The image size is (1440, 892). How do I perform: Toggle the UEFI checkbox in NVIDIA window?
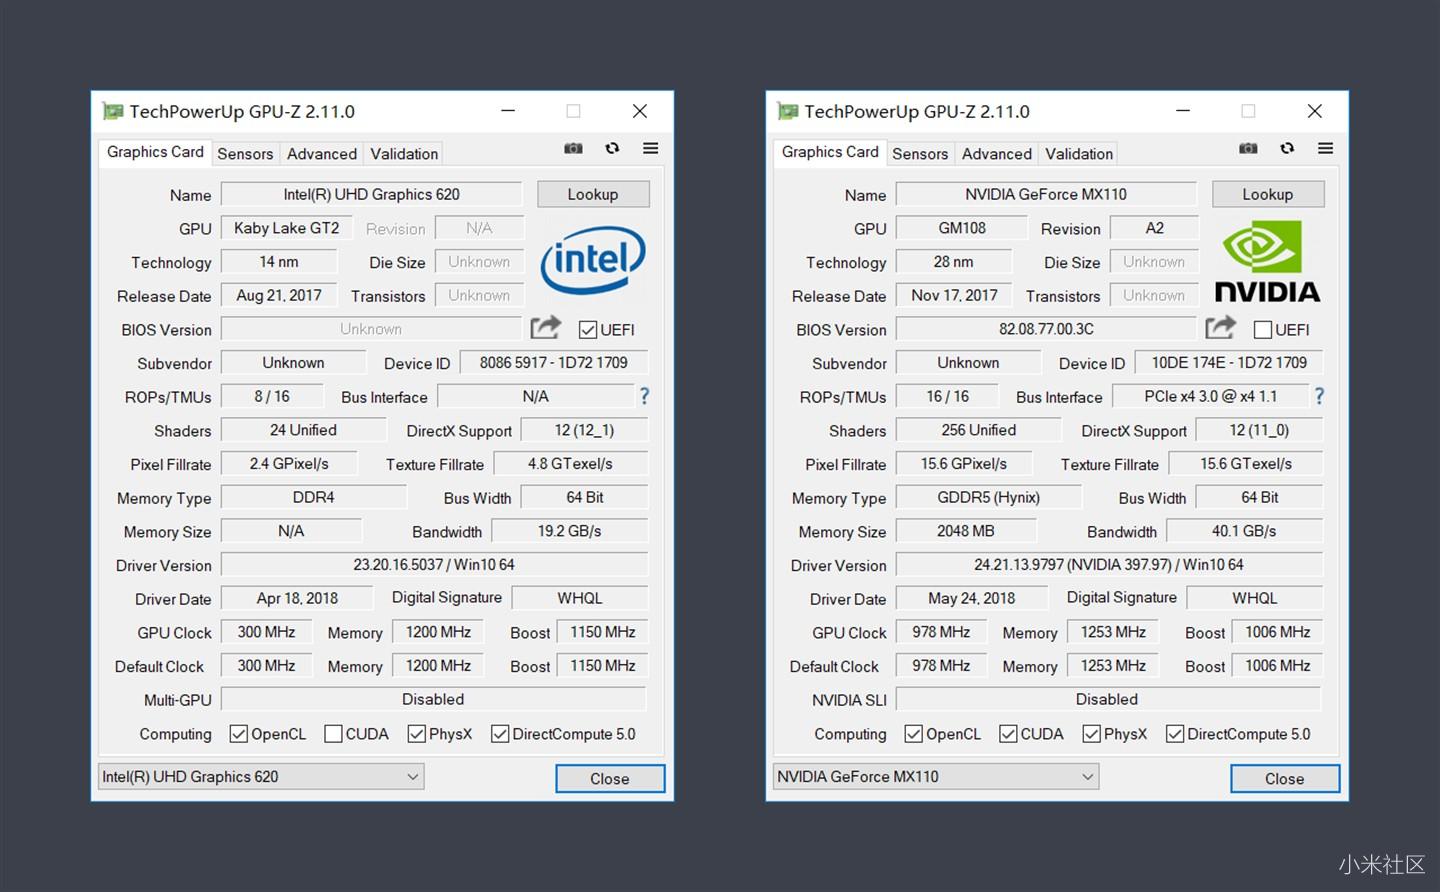click(1263, 330)
